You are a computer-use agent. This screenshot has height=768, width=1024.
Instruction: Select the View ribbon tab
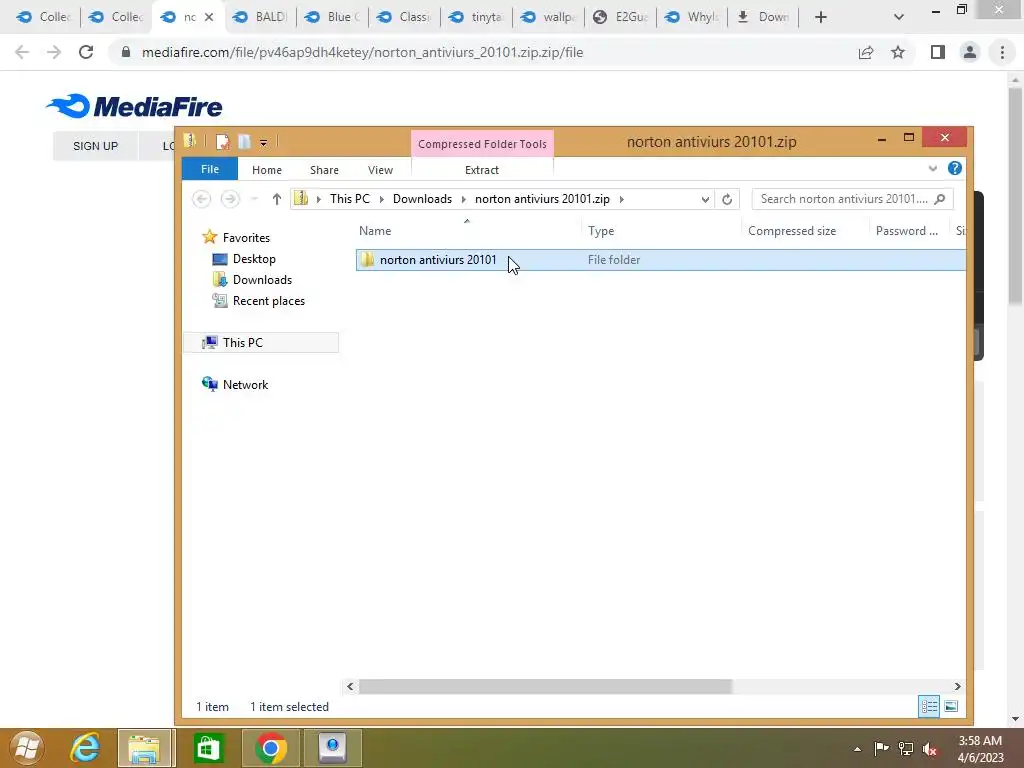[x=380, y=170]
